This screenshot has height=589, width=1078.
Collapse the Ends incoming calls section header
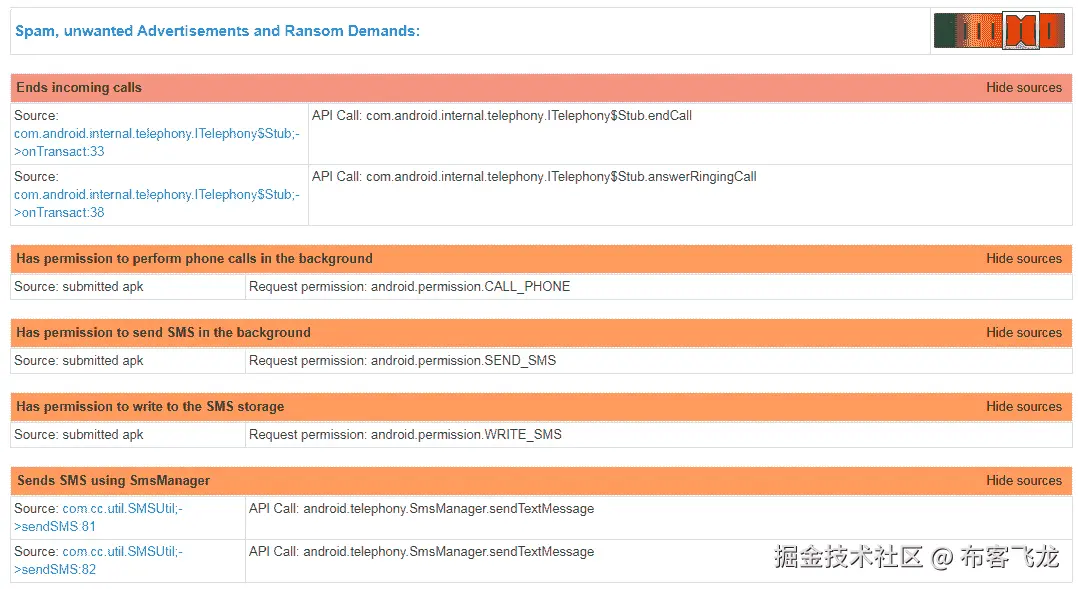pos(79,88)
